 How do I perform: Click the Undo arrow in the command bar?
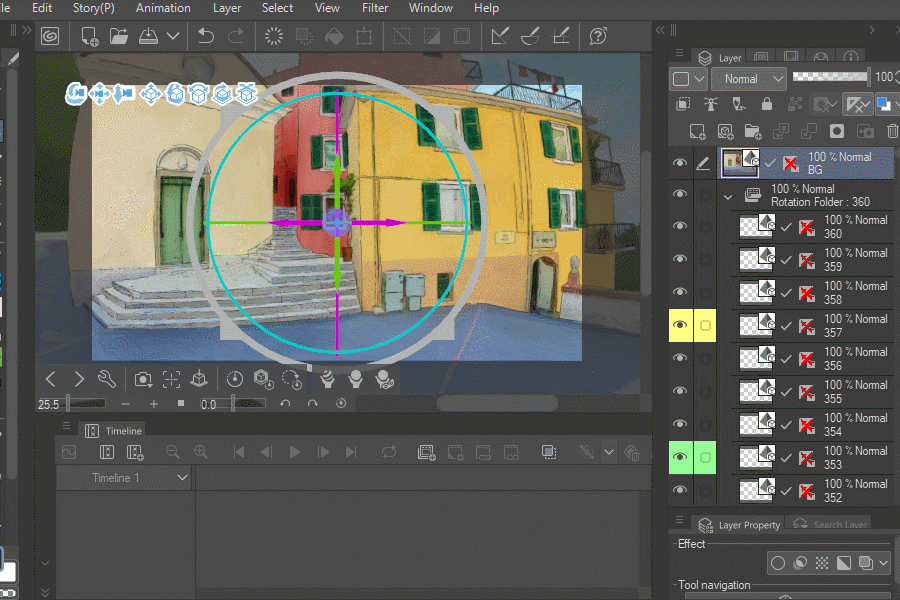click(x=206, y=37)
